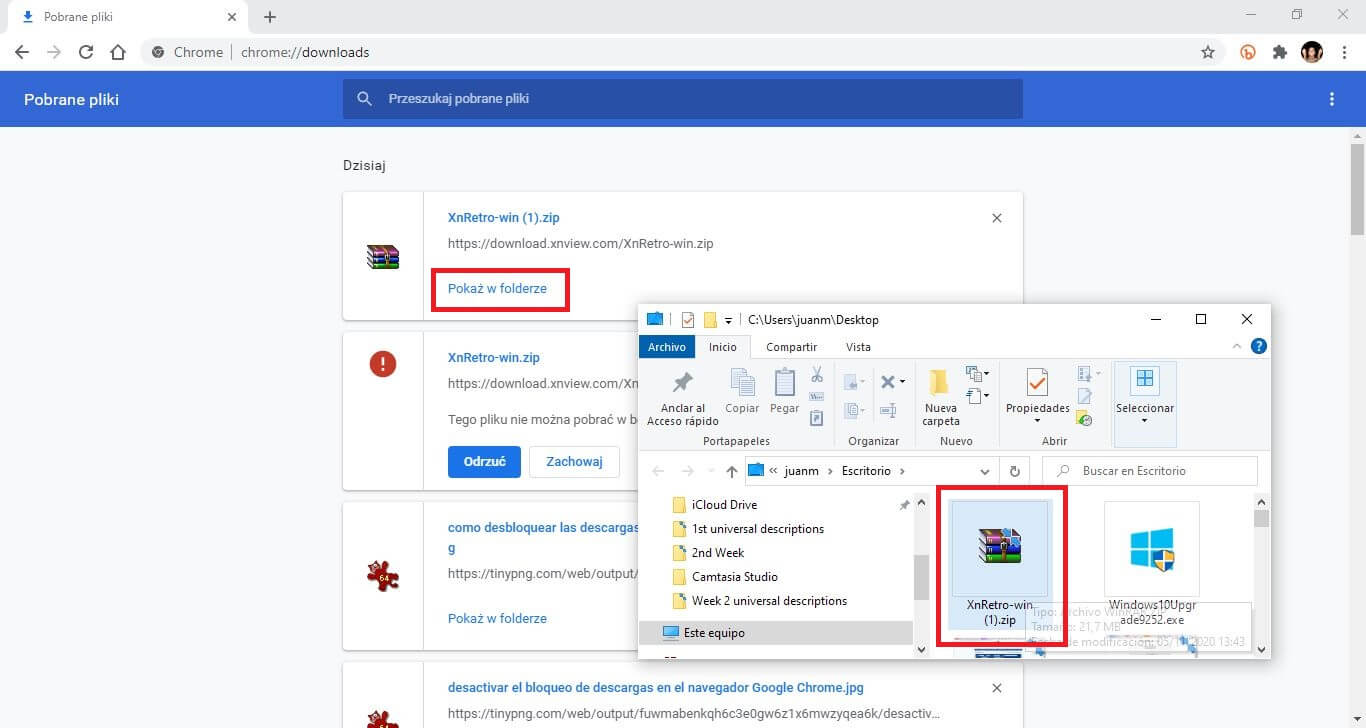Viewport: 1366px width, 728px height.
Task: Click the Zachowaj button
Action: tap(574, 462)
